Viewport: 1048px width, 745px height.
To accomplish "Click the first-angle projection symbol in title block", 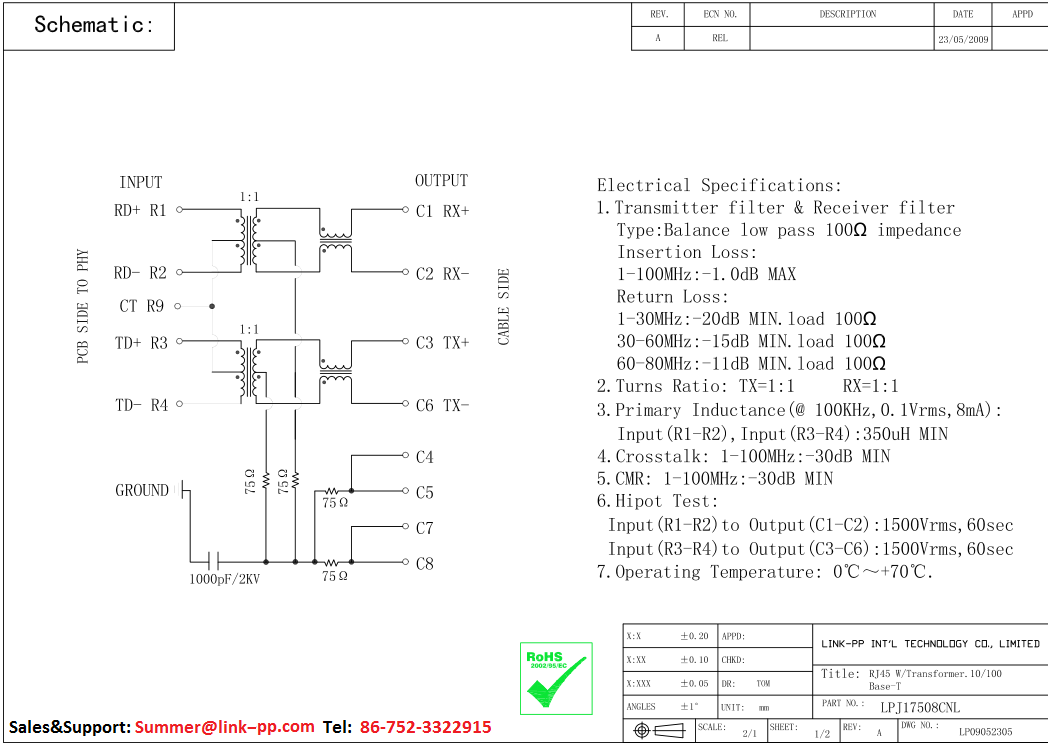I will pos(657,733).
